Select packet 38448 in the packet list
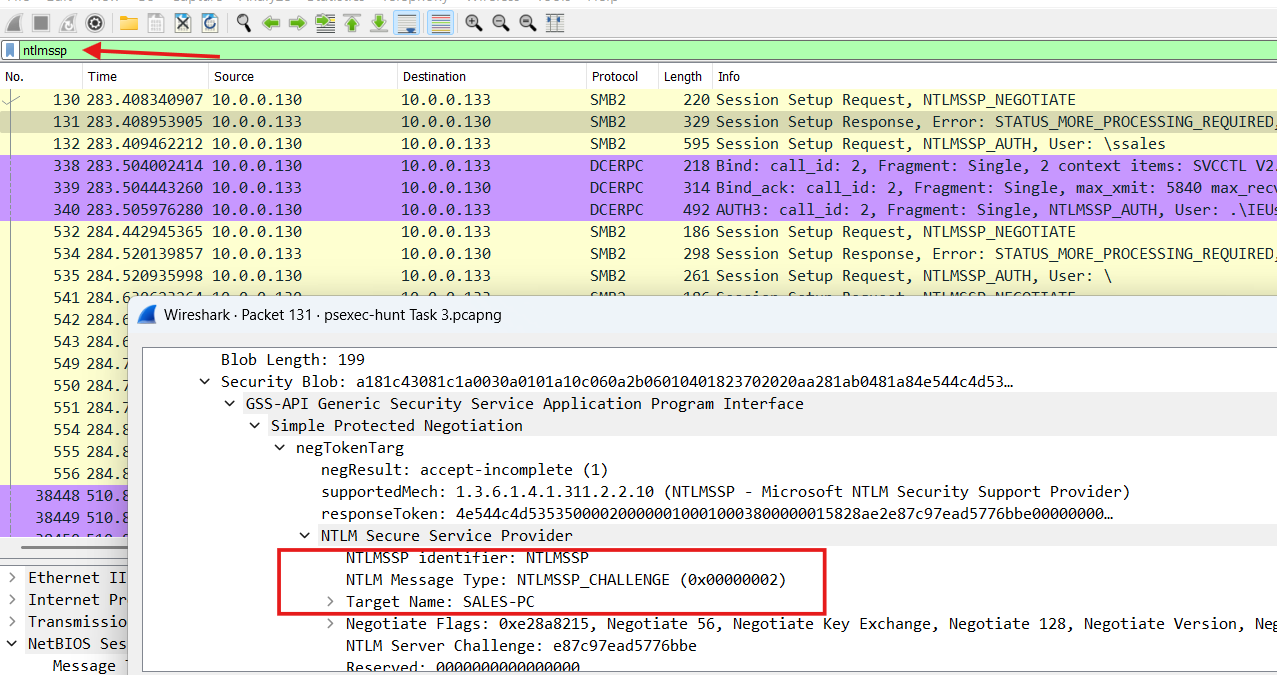Viewport: 1277px width, 675px height. [x=64, y=496]
